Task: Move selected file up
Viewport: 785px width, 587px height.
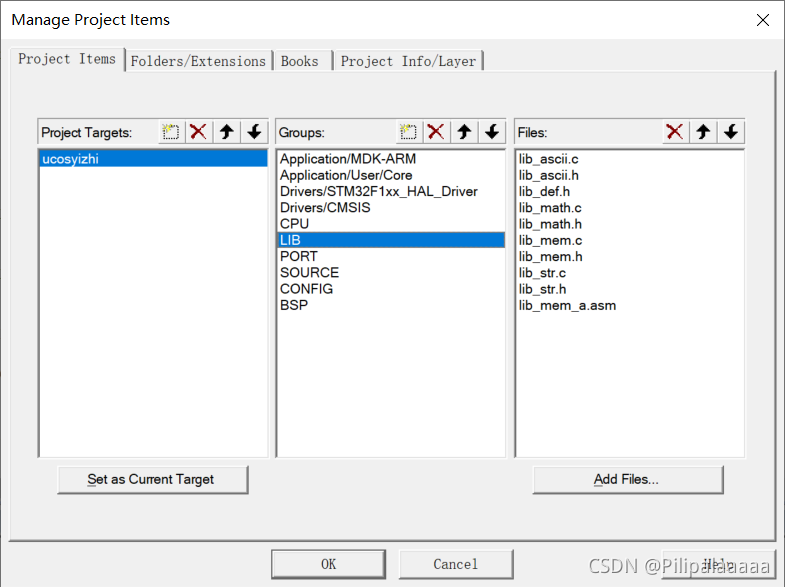Action: pos(703,132)
